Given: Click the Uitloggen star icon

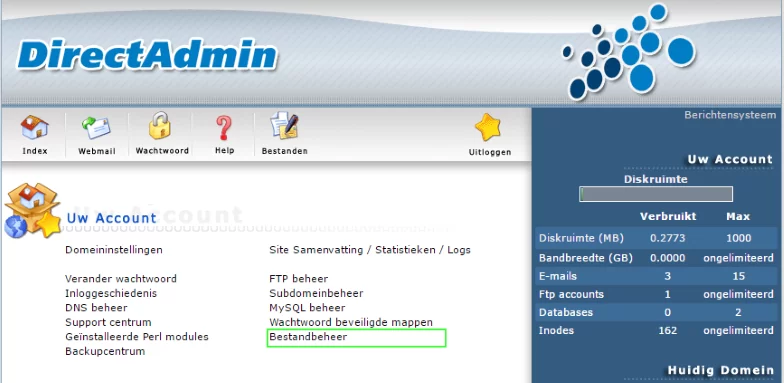Looking at the screenshot, I should pos(488,128).
